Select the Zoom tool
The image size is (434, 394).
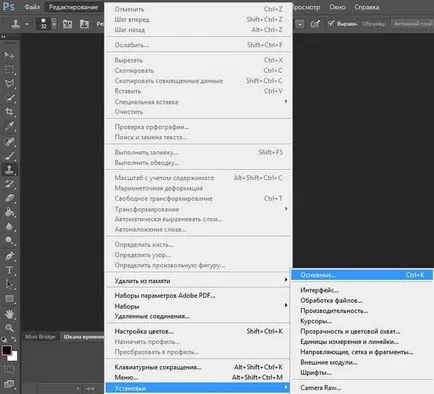pyautogui.click(x=9, y=328)
